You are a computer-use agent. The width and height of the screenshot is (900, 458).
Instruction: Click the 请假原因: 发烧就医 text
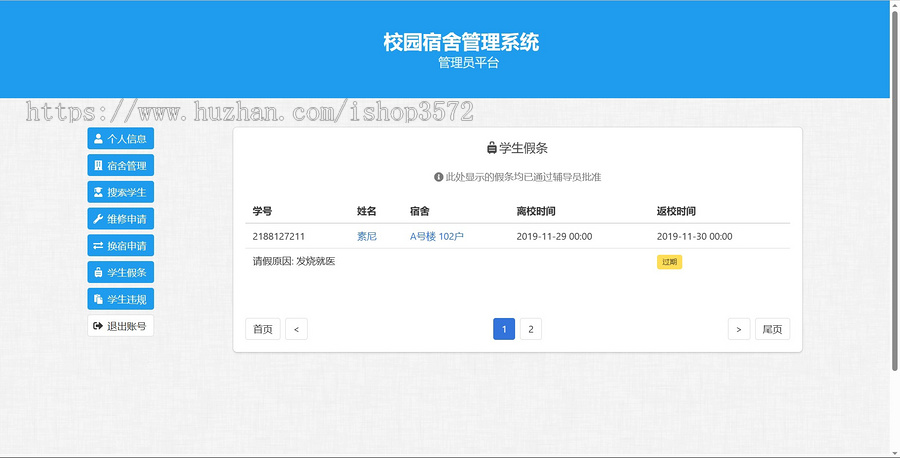point(294,262)
